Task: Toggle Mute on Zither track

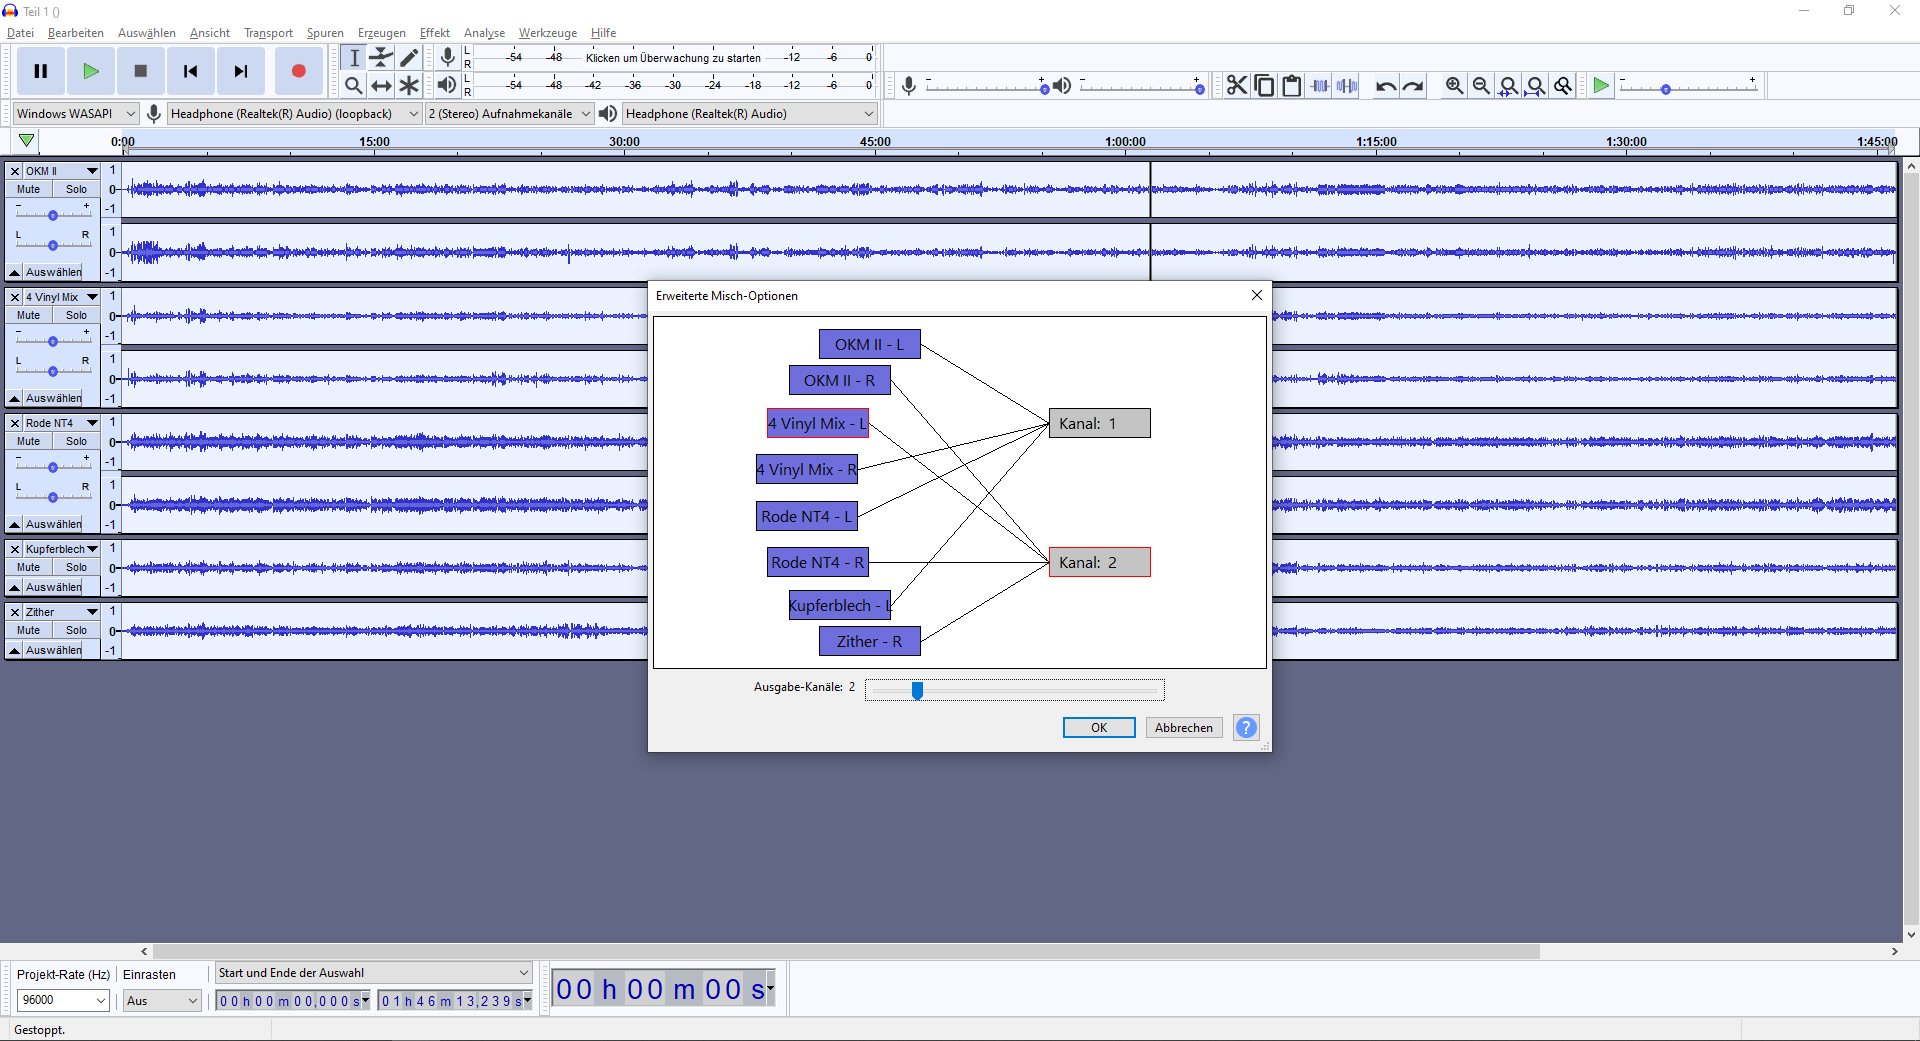Action: click(x=29, y=630)
